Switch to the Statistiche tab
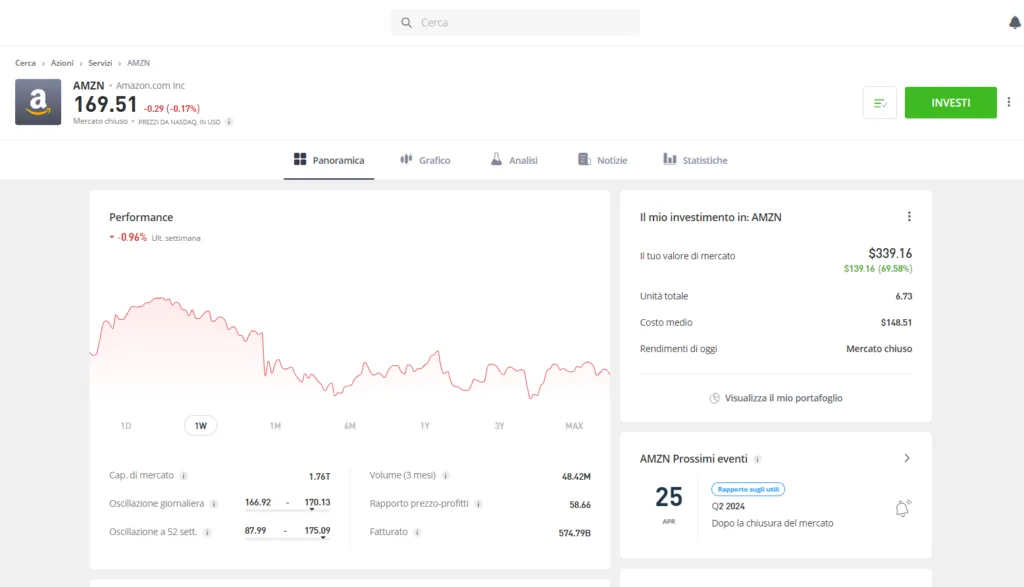Viewport: 1024px width, 587px height. pyautogui.click(x=696, y=160)
